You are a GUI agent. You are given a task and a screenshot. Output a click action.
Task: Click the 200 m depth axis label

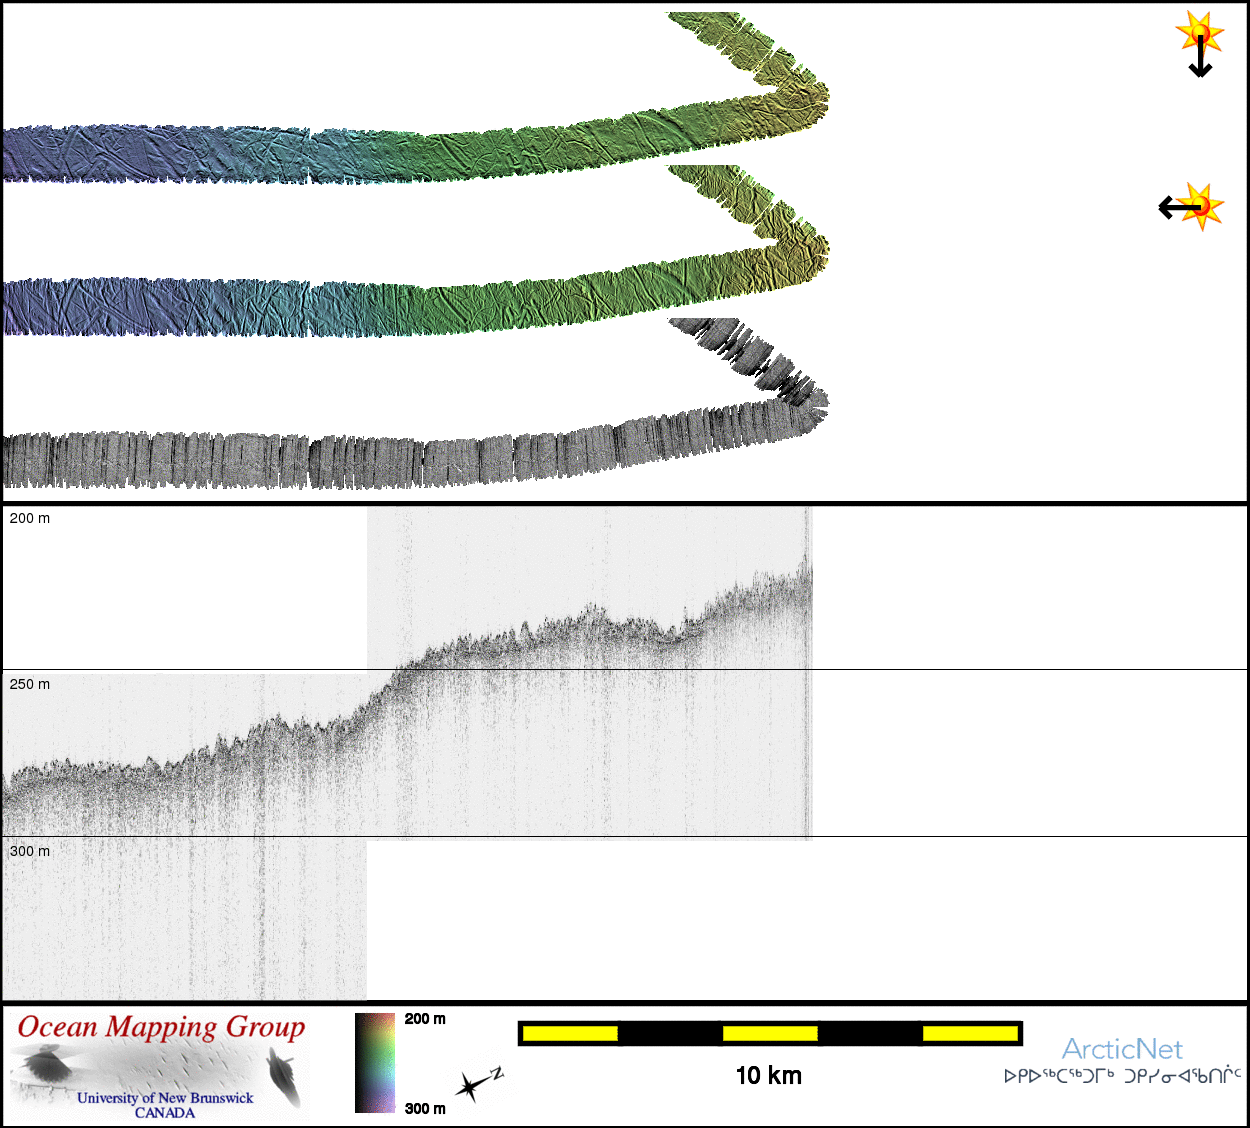[x=30, y=518]
